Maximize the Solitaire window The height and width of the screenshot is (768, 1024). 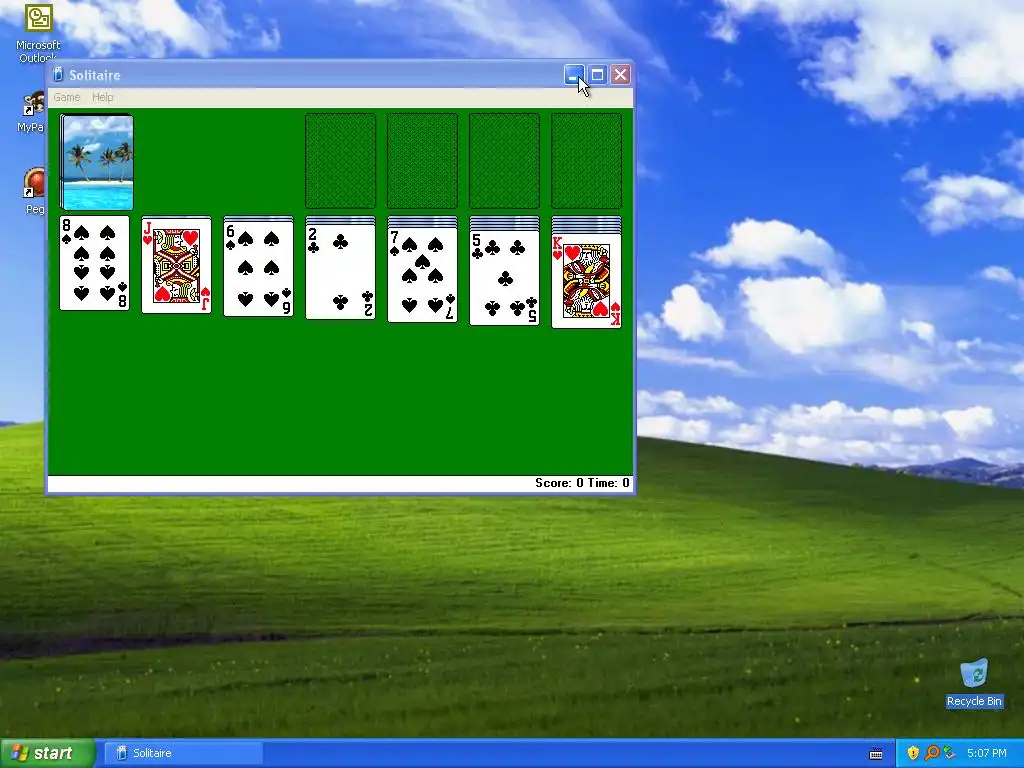pos(597,74)
